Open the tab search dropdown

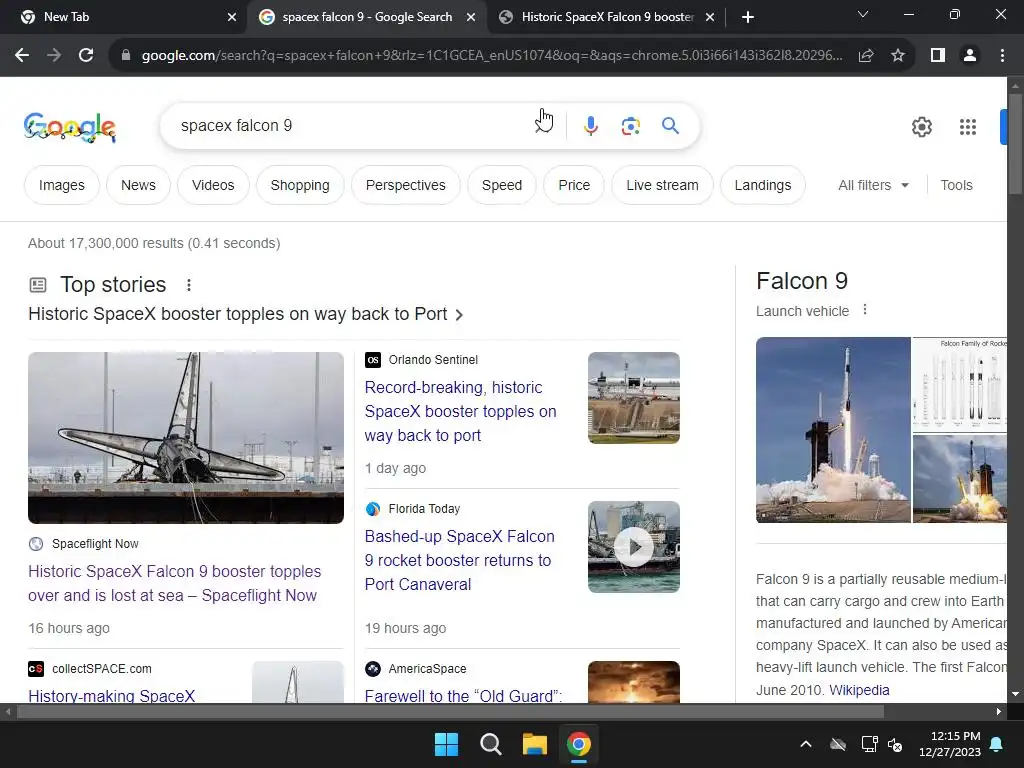click(863, 14)
